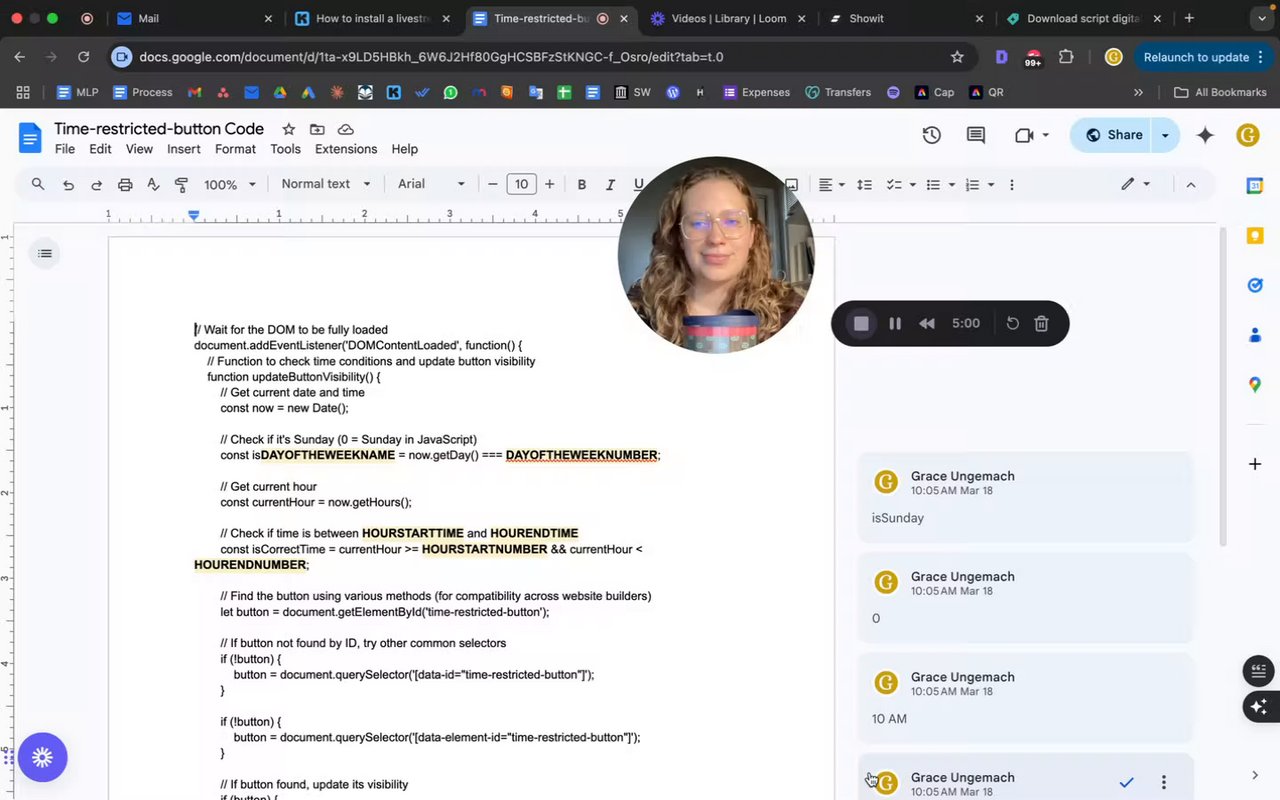Image resolution: width=1280 pixels, height=800 pixels.
Task: Get add-ons with the plus icon
Action: click(x=1255, y=464)
